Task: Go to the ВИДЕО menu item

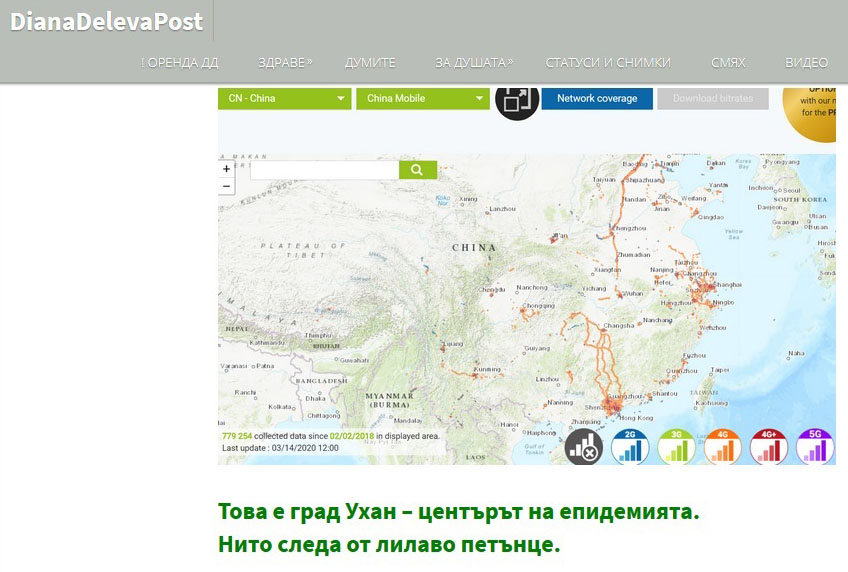Action: [x=806, y=62]
